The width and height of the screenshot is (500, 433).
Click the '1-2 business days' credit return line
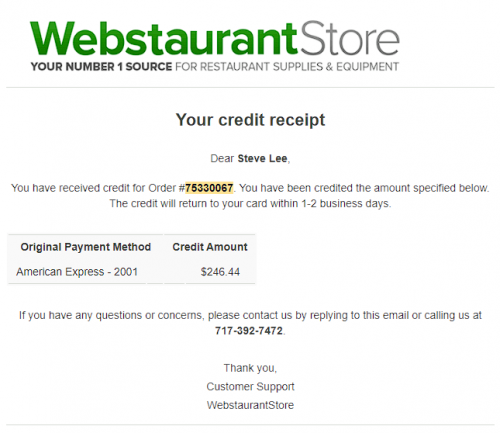coord(250,203)
